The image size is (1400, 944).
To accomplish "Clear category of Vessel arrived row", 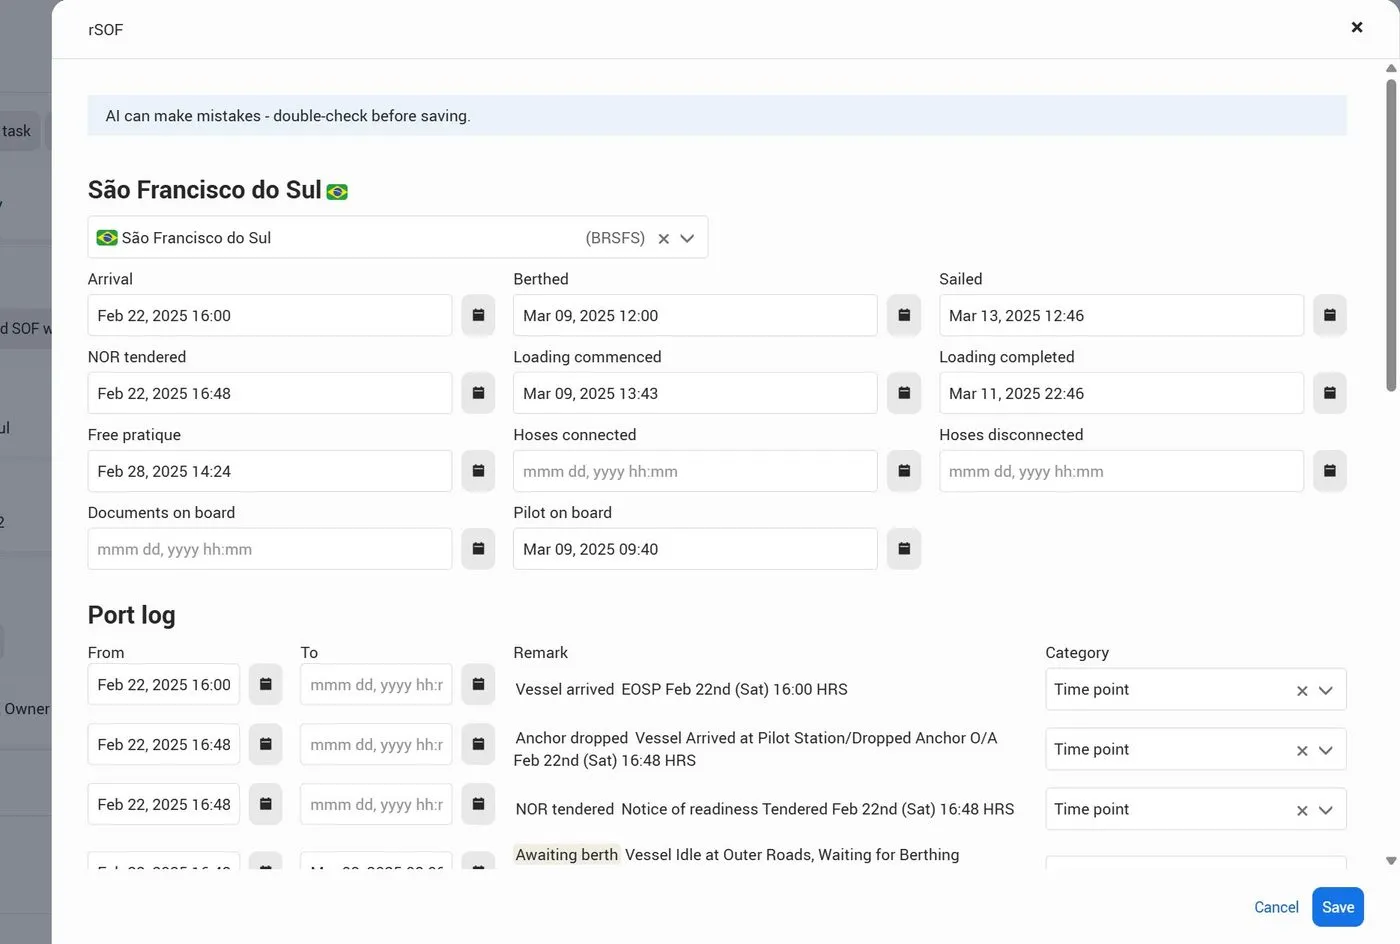I will tap(1302, 691).
